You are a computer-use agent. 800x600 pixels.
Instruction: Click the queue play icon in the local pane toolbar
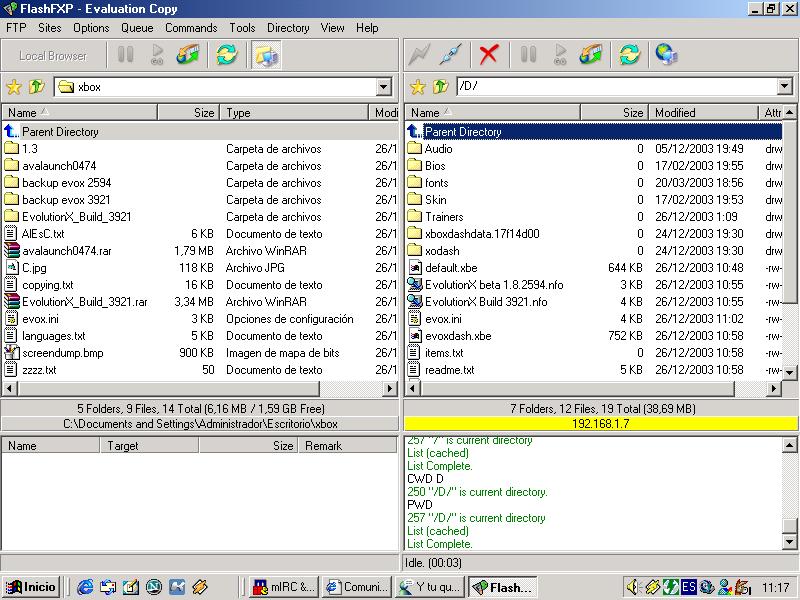coord(157,55)
